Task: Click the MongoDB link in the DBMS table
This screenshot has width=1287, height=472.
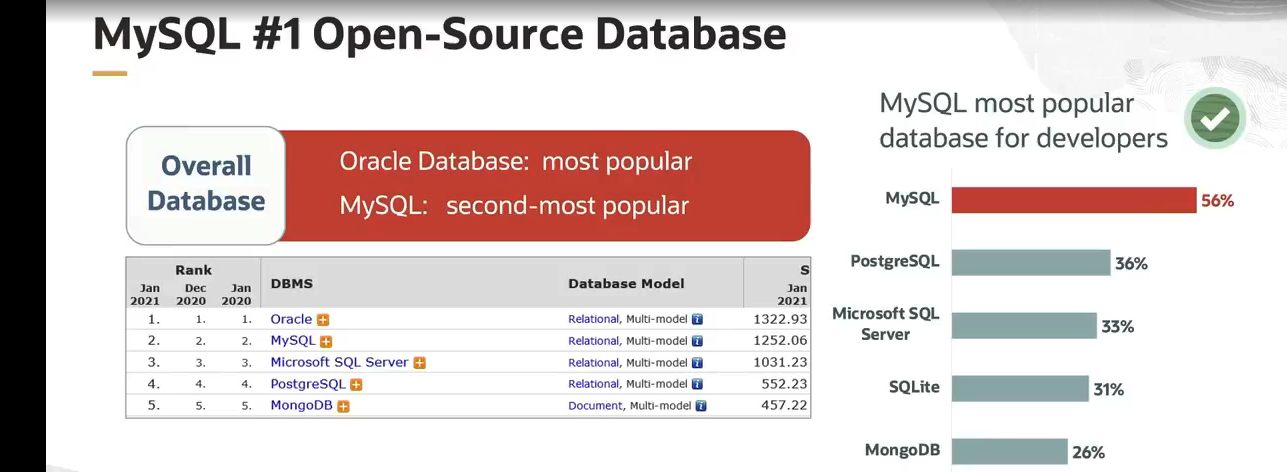Action: tap(301, 406)
